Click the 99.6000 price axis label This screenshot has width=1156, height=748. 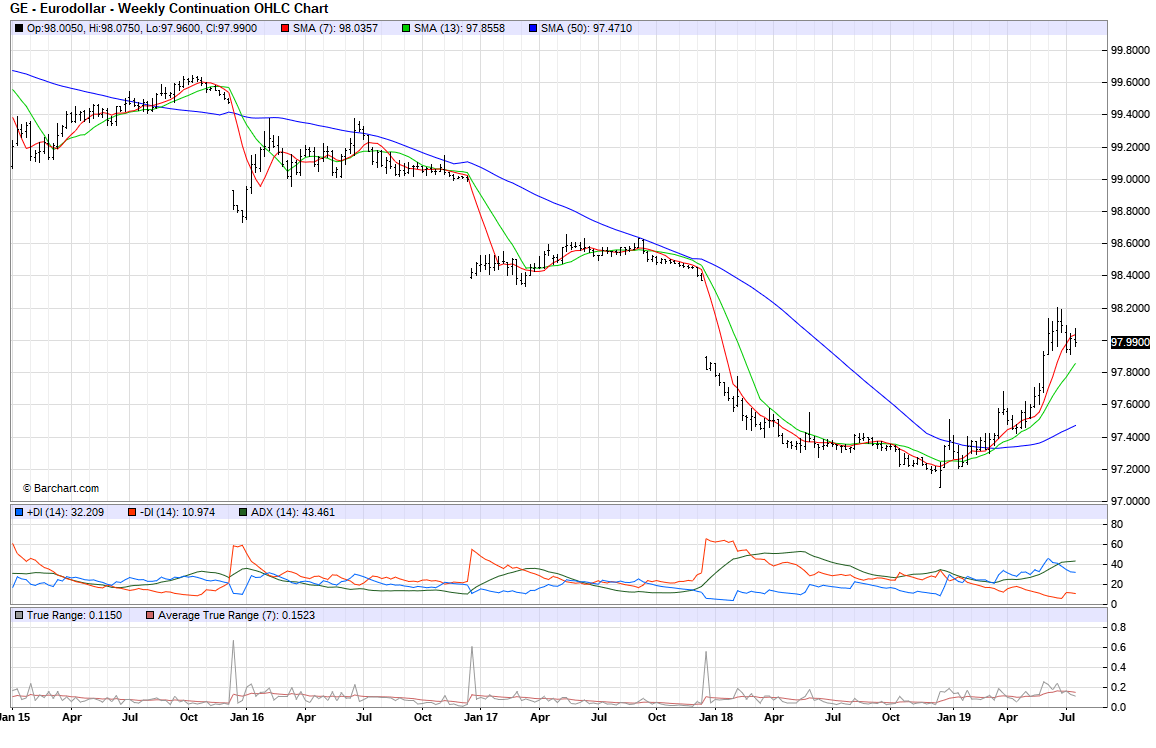point(1130,83)
